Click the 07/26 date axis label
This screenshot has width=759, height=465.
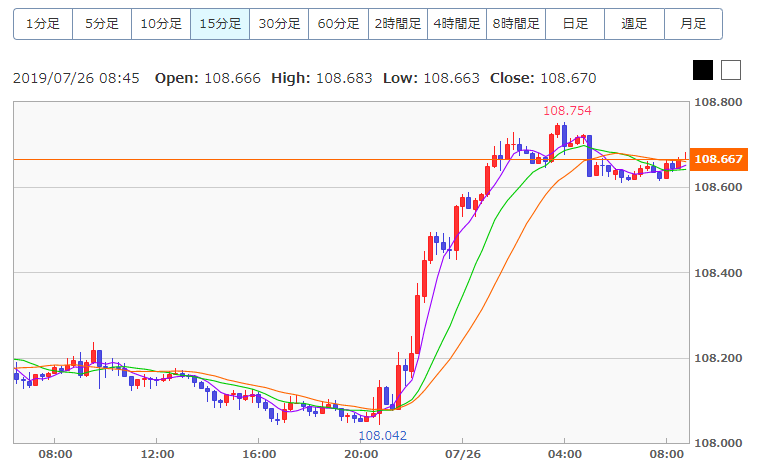(463, 454)
